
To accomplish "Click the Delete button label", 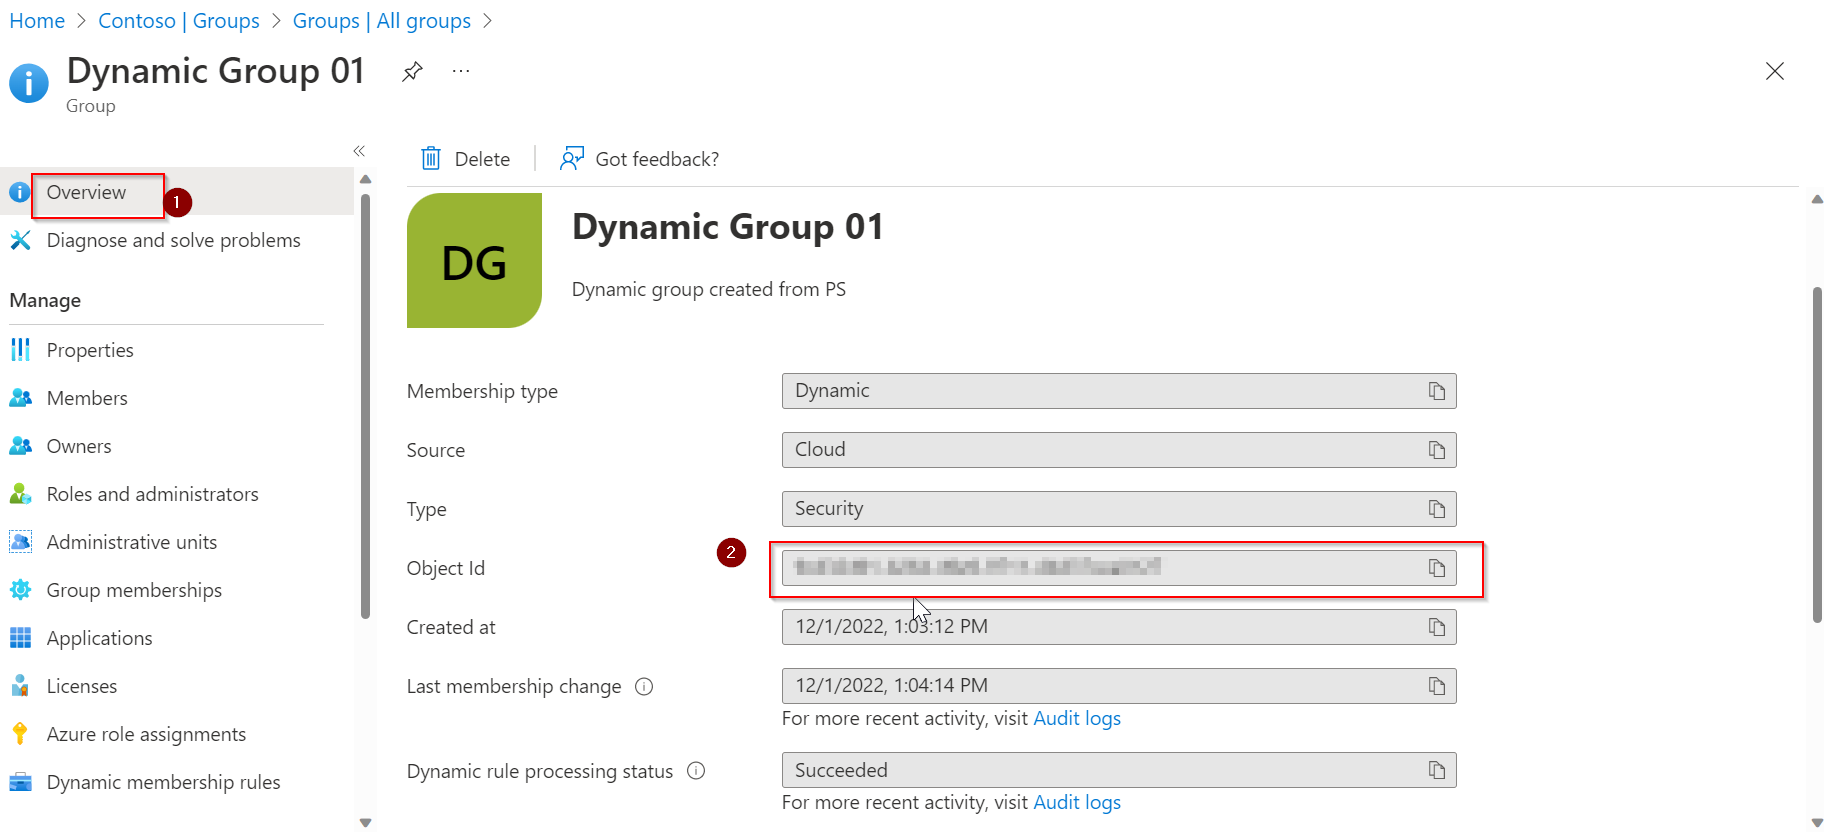I will click(x=482, y=159).
